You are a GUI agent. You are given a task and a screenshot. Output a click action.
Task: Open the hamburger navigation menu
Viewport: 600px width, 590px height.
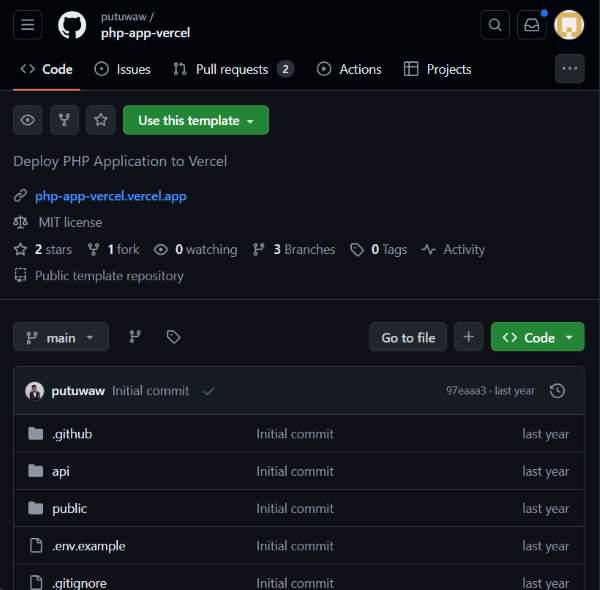(28, 25)
